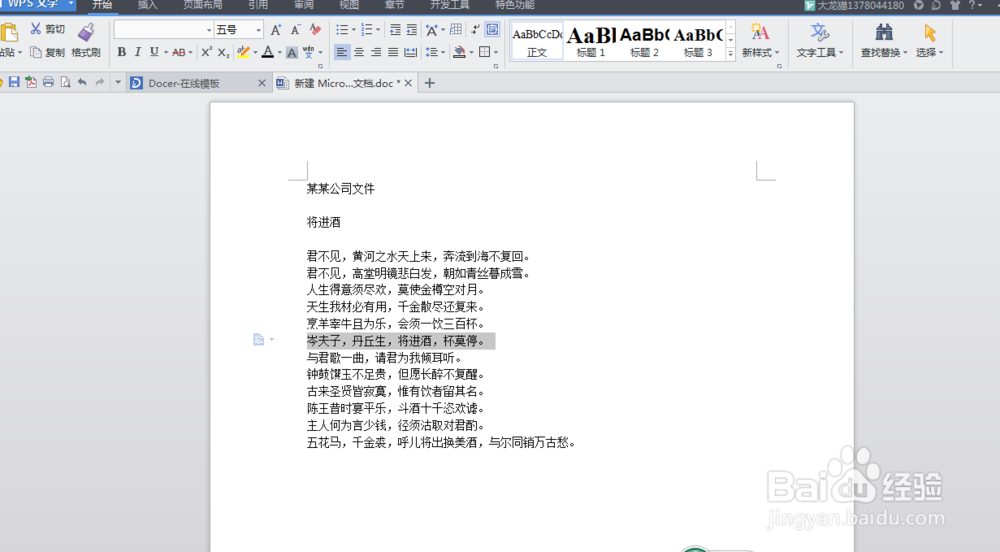Toggle strikethrough AB formatting

pos(179,52)
